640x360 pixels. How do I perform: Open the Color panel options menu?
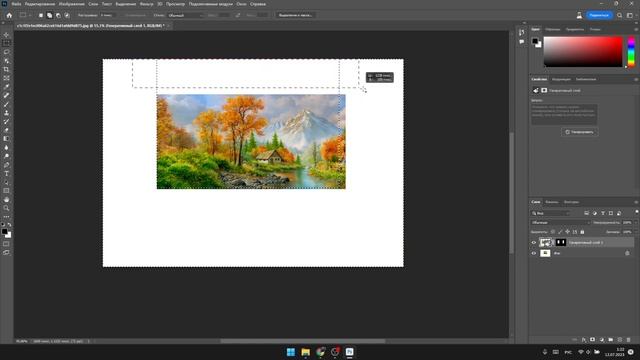pos(636,29)
